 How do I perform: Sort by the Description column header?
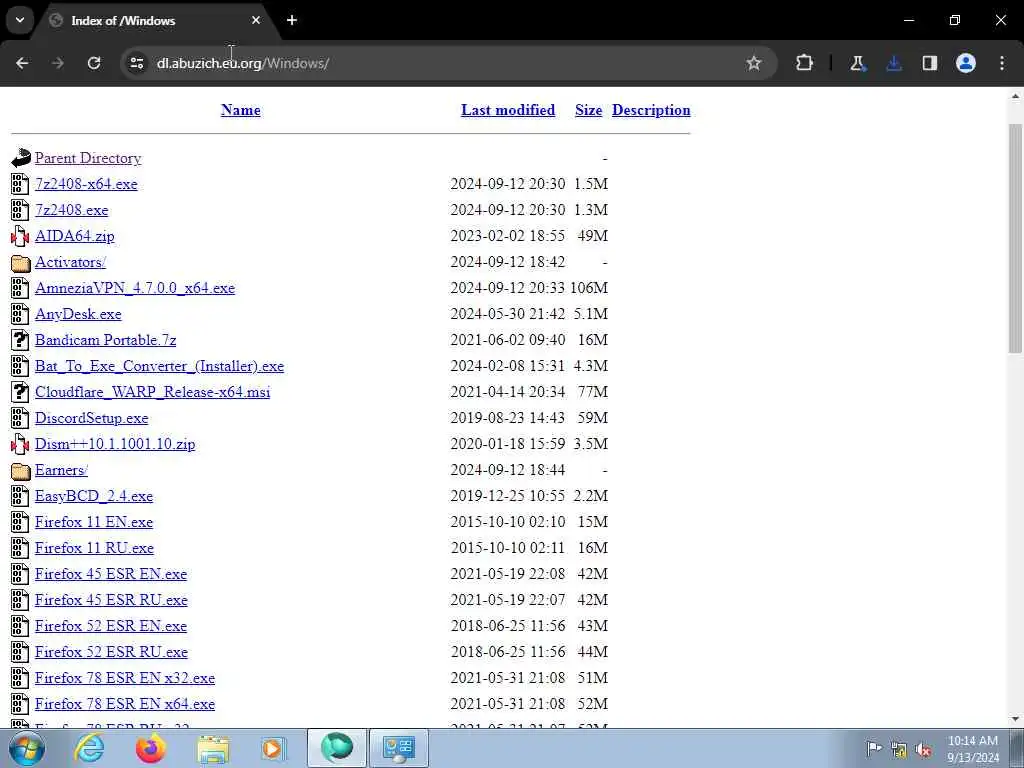click(651, 110)
